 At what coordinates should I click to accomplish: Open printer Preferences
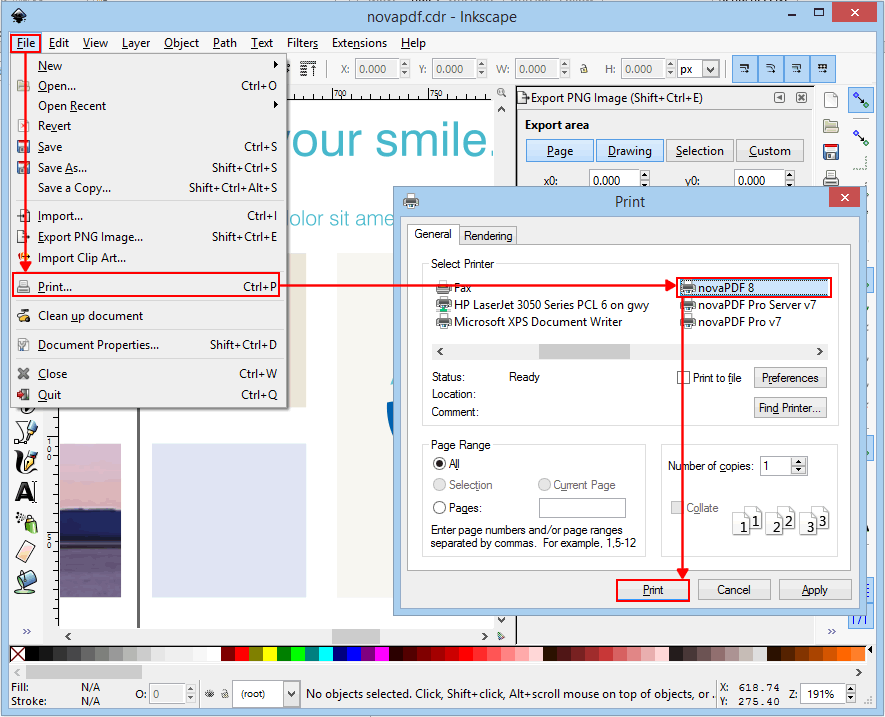click(790, 378)
